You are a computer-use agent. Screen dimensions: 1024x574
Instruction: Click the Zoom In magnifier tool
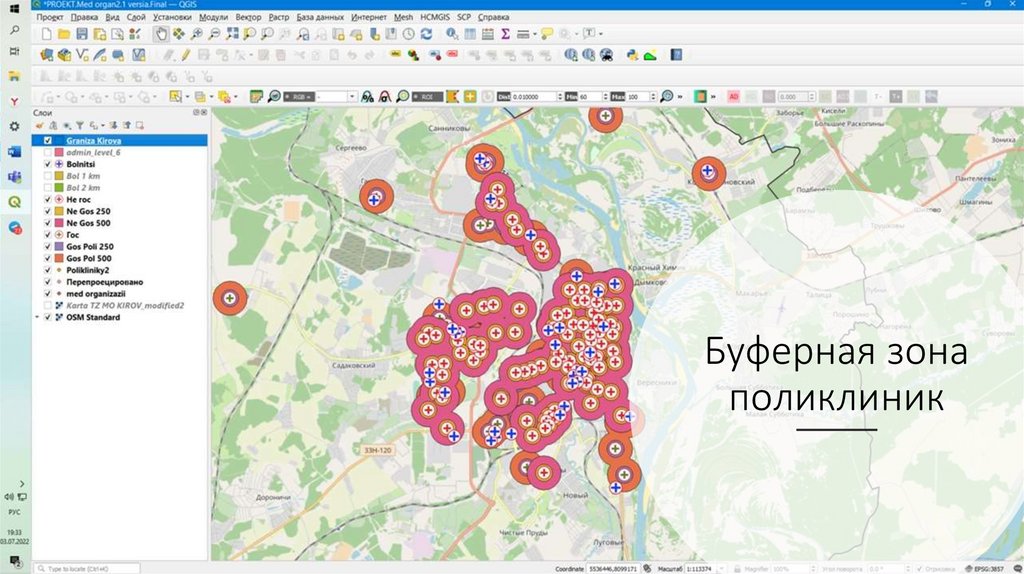[x=197, y=34]
